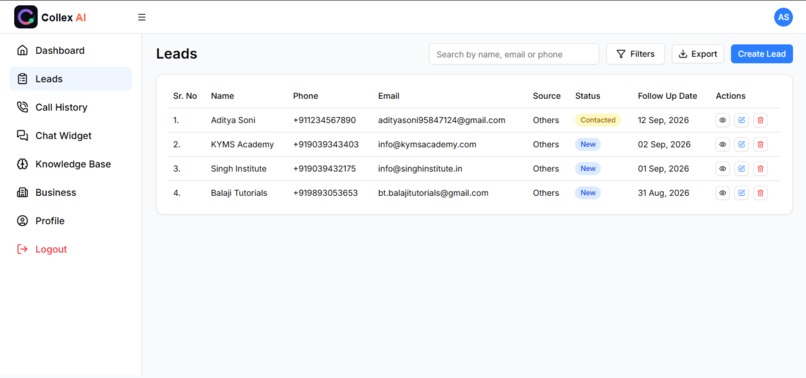
Task: Click the search by name field
Action: [x=514, y=54]
